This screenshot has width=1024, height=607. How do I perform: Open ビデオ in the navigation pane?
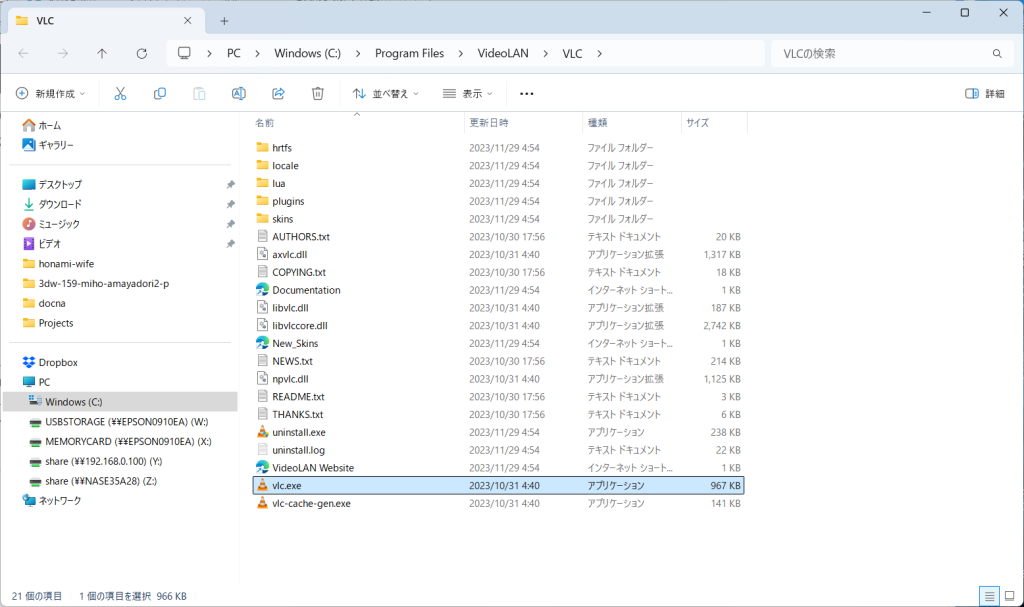(x=41, y=244)
